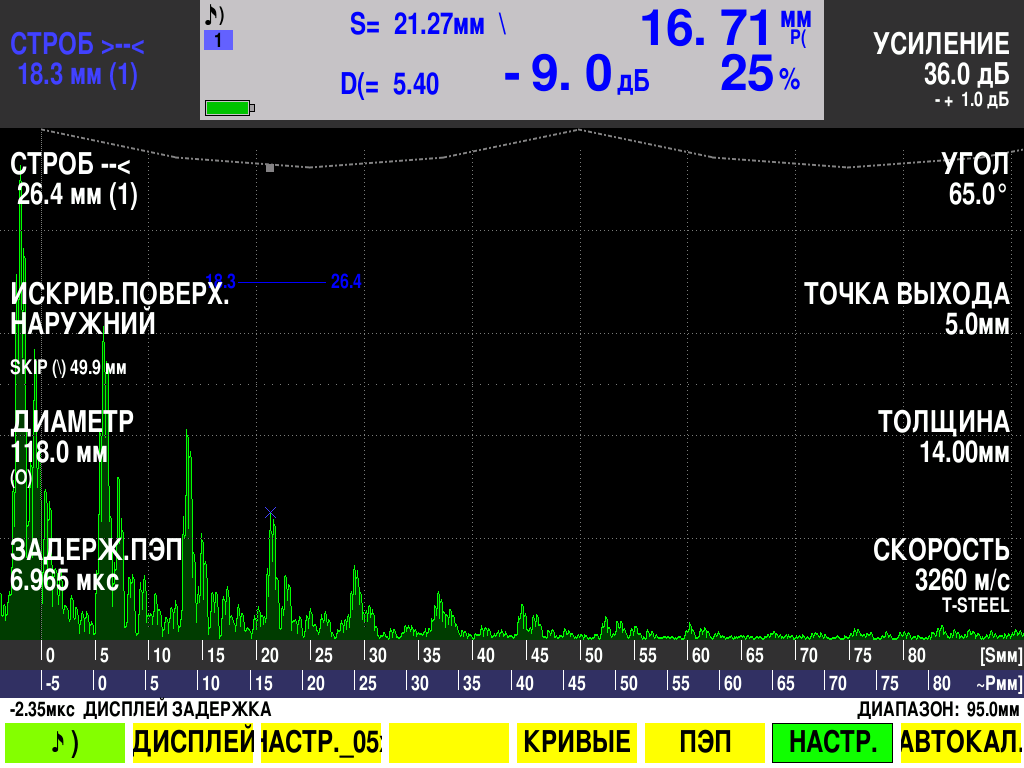The width and height of the screenshot is (1024, 768).
Task: Click the sound note icon in header
Action: (x=215, y=15)
